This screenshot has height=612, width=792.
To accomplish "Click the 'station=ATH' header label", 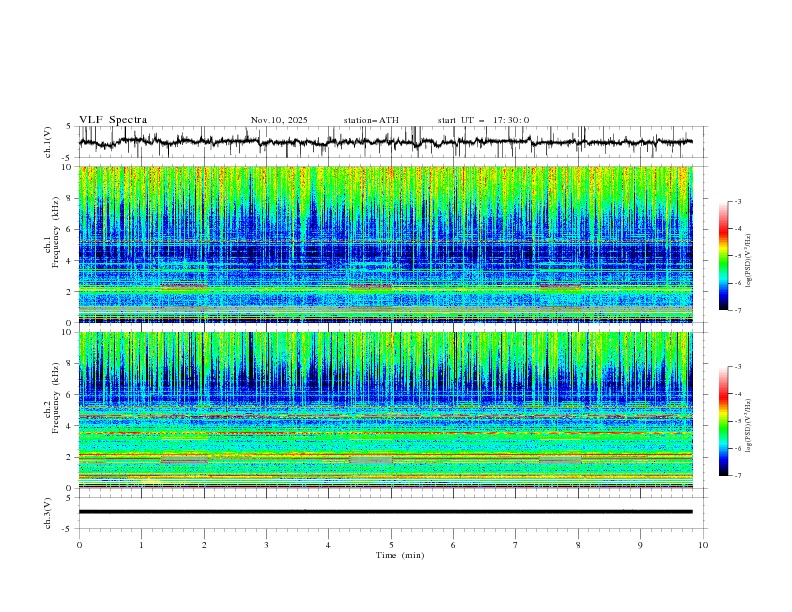I will point(371,120).
